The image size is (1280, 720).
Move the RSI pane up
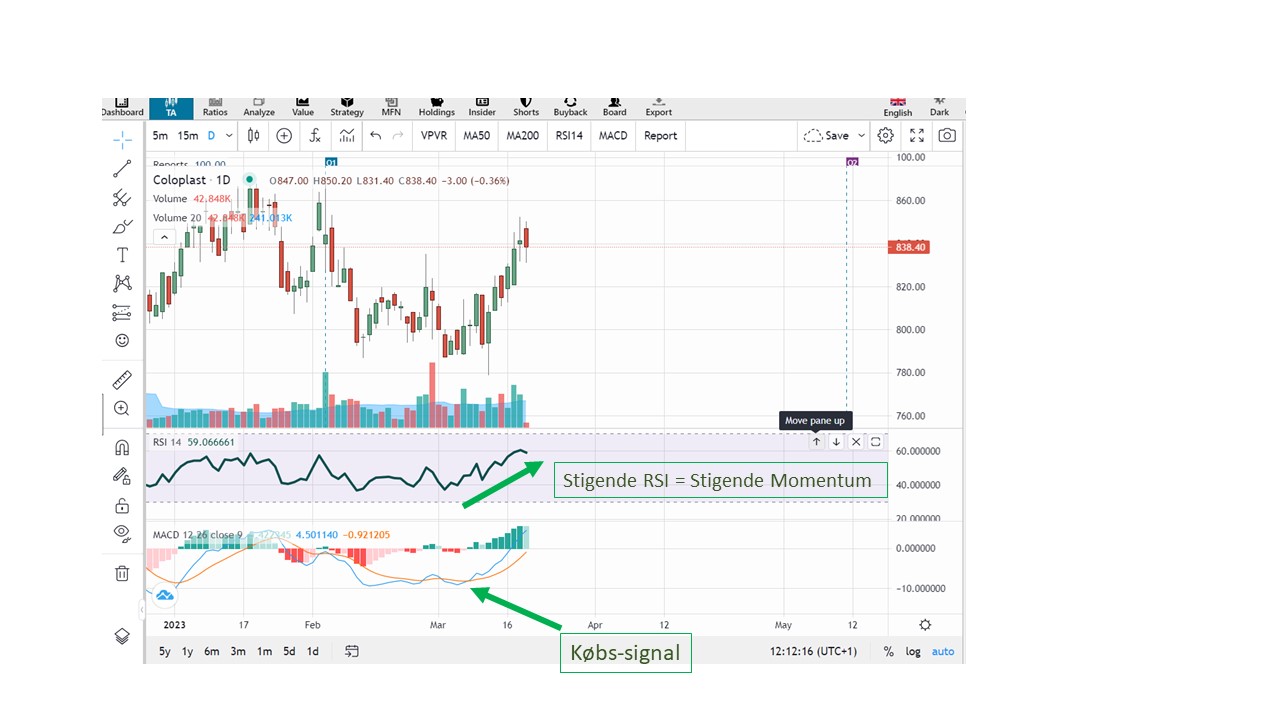816,442
